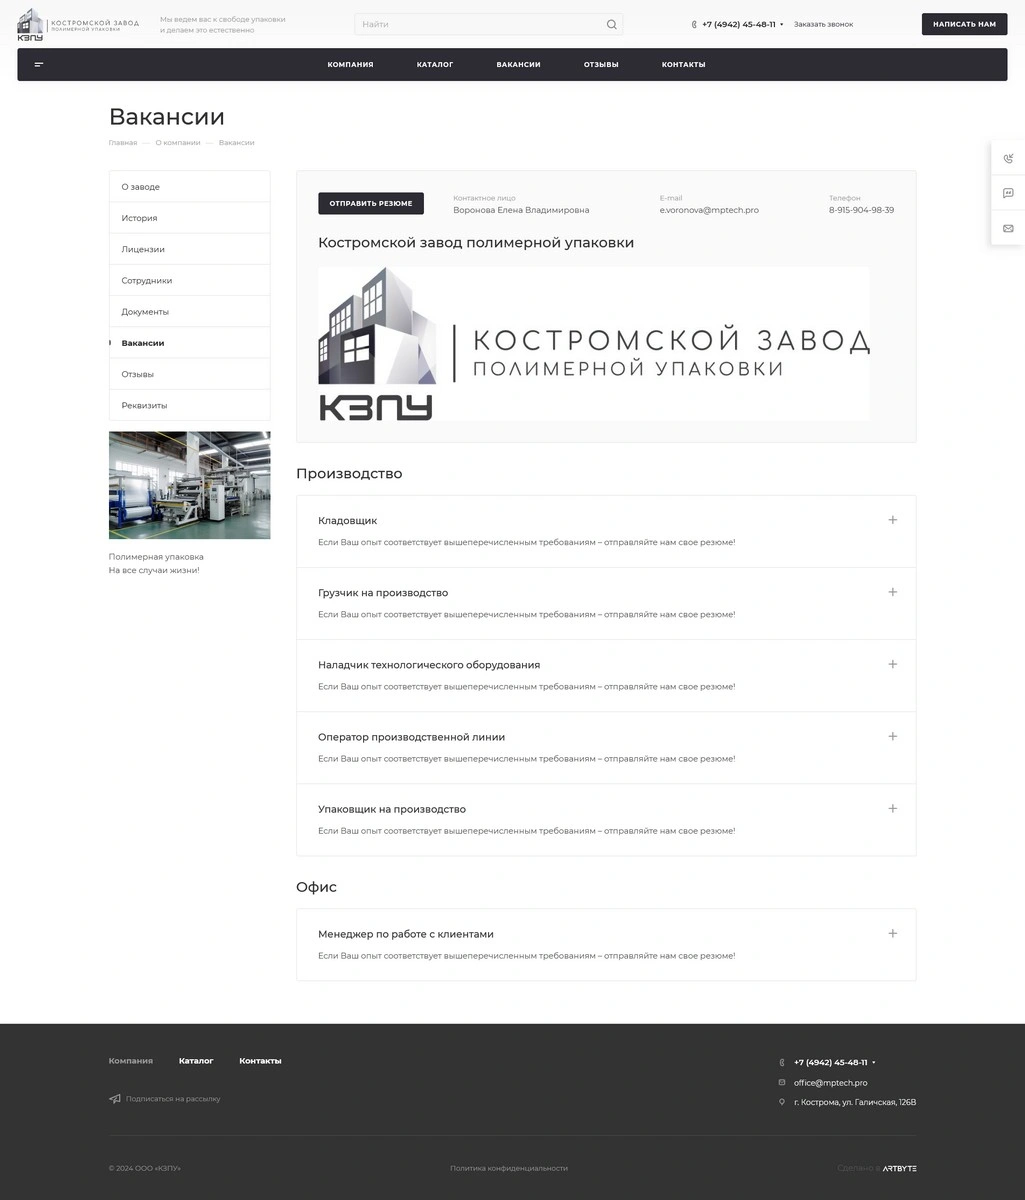Open the Каталог item in the navigation bar

[x=435, y=64]
